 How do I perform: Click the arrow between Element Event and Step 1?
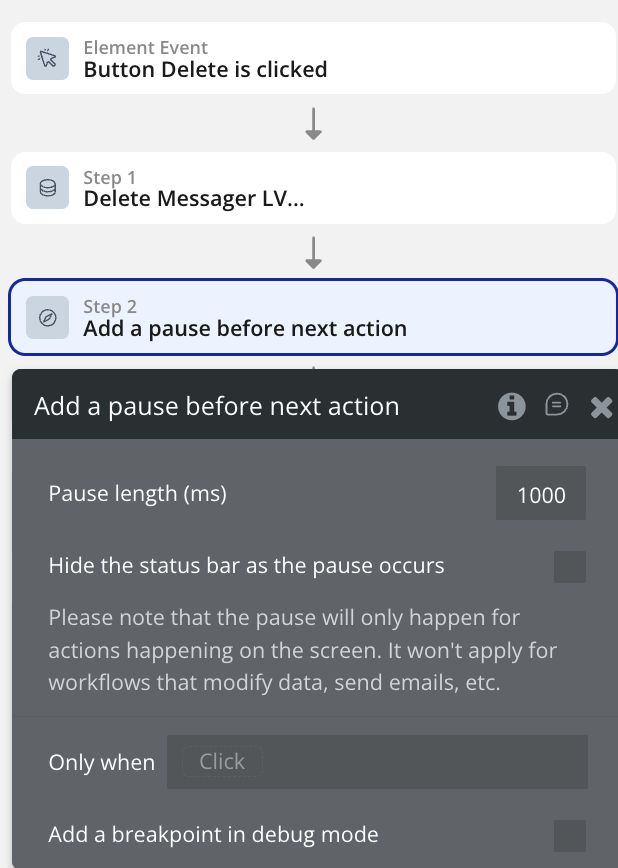(x=313, y=123)
